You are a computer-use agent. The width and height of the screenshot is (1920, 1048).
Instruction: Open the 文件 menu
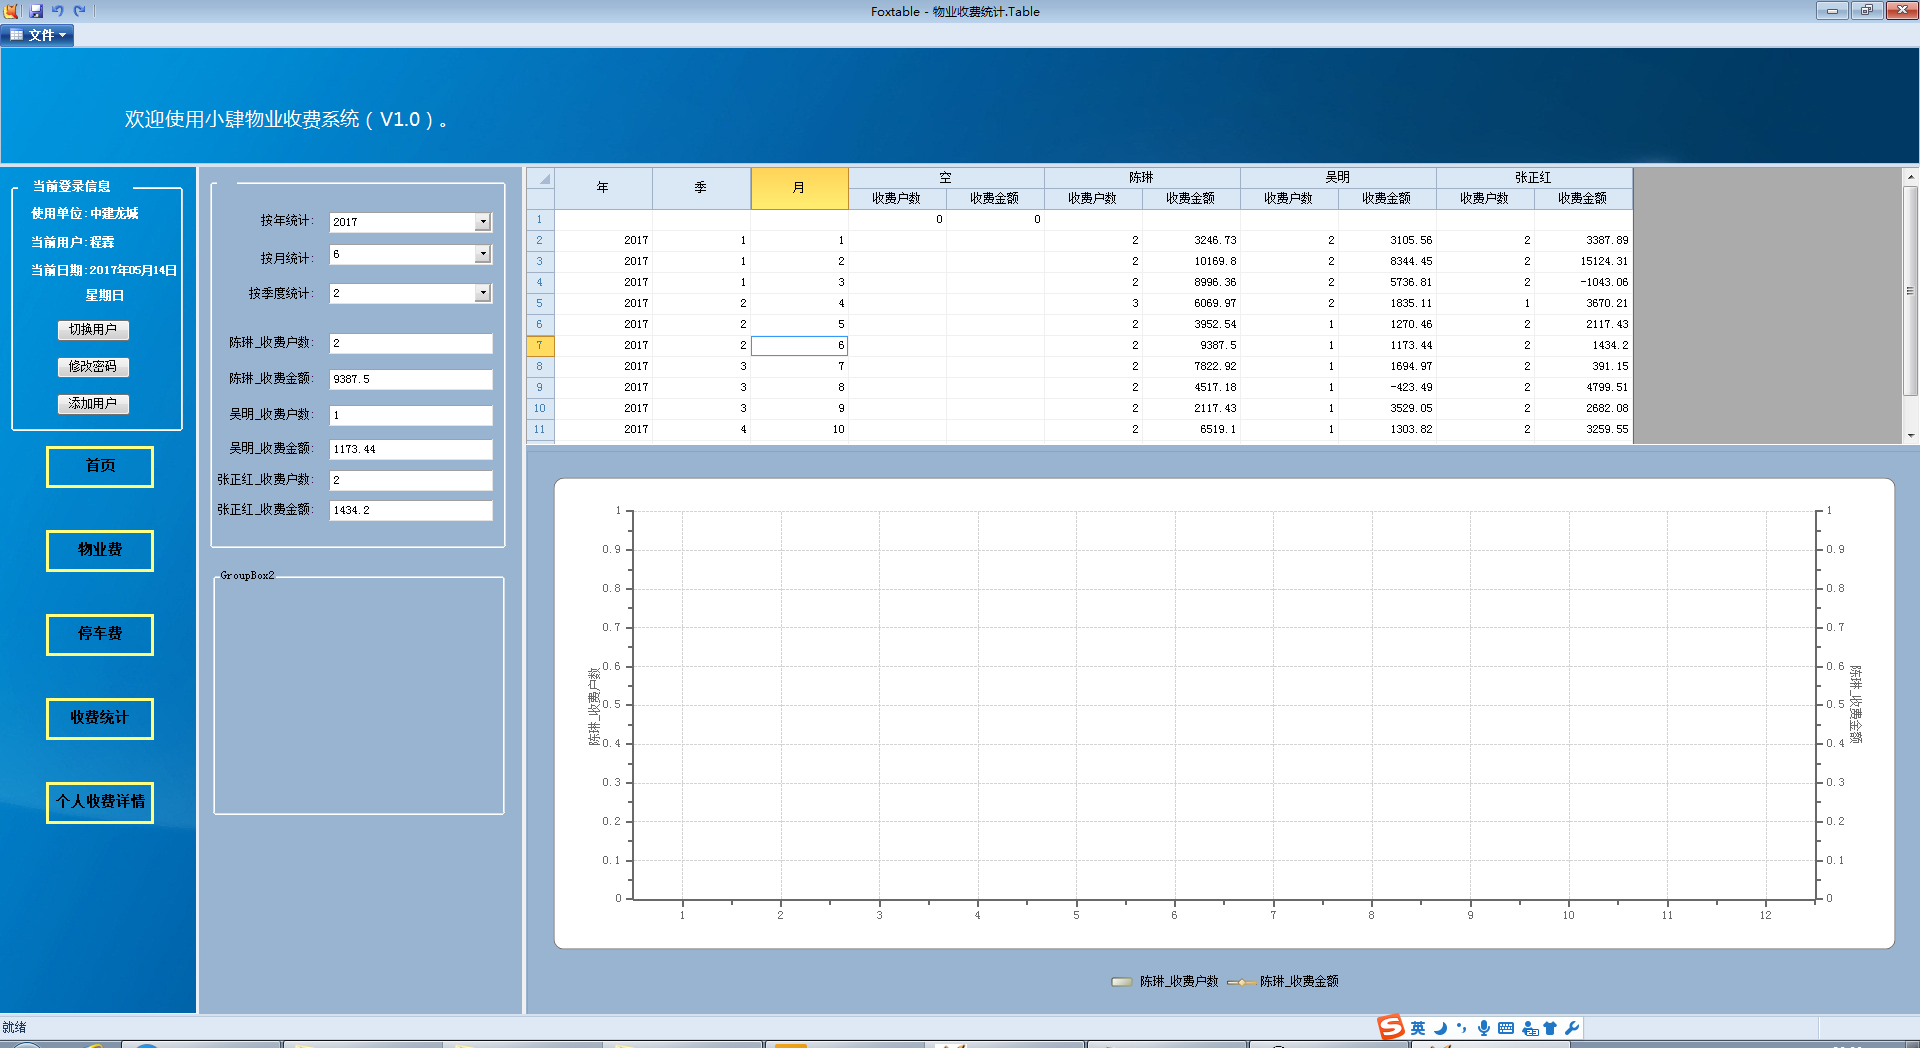(x=38, y=35)
